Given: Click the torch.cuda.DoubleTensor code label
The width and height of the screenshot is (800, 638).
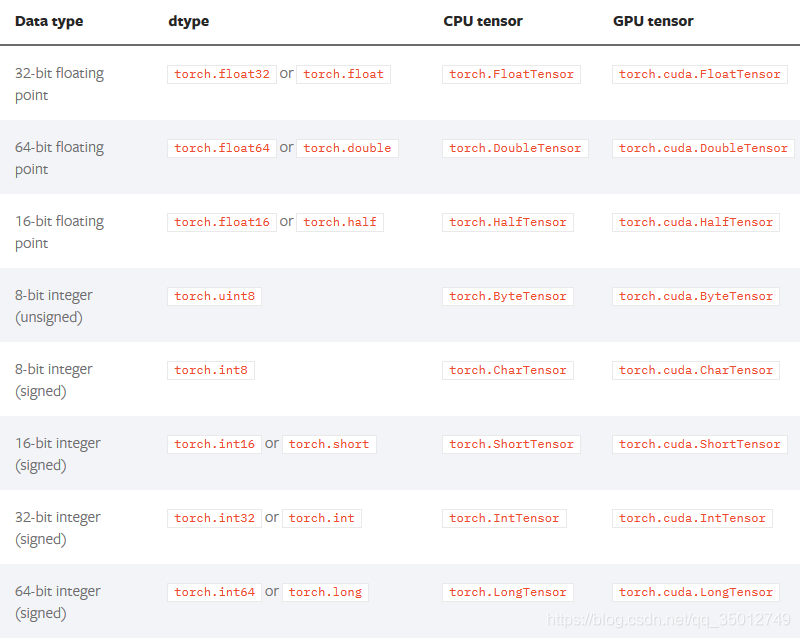Looking at the screenshot, I should pos(703,149).
